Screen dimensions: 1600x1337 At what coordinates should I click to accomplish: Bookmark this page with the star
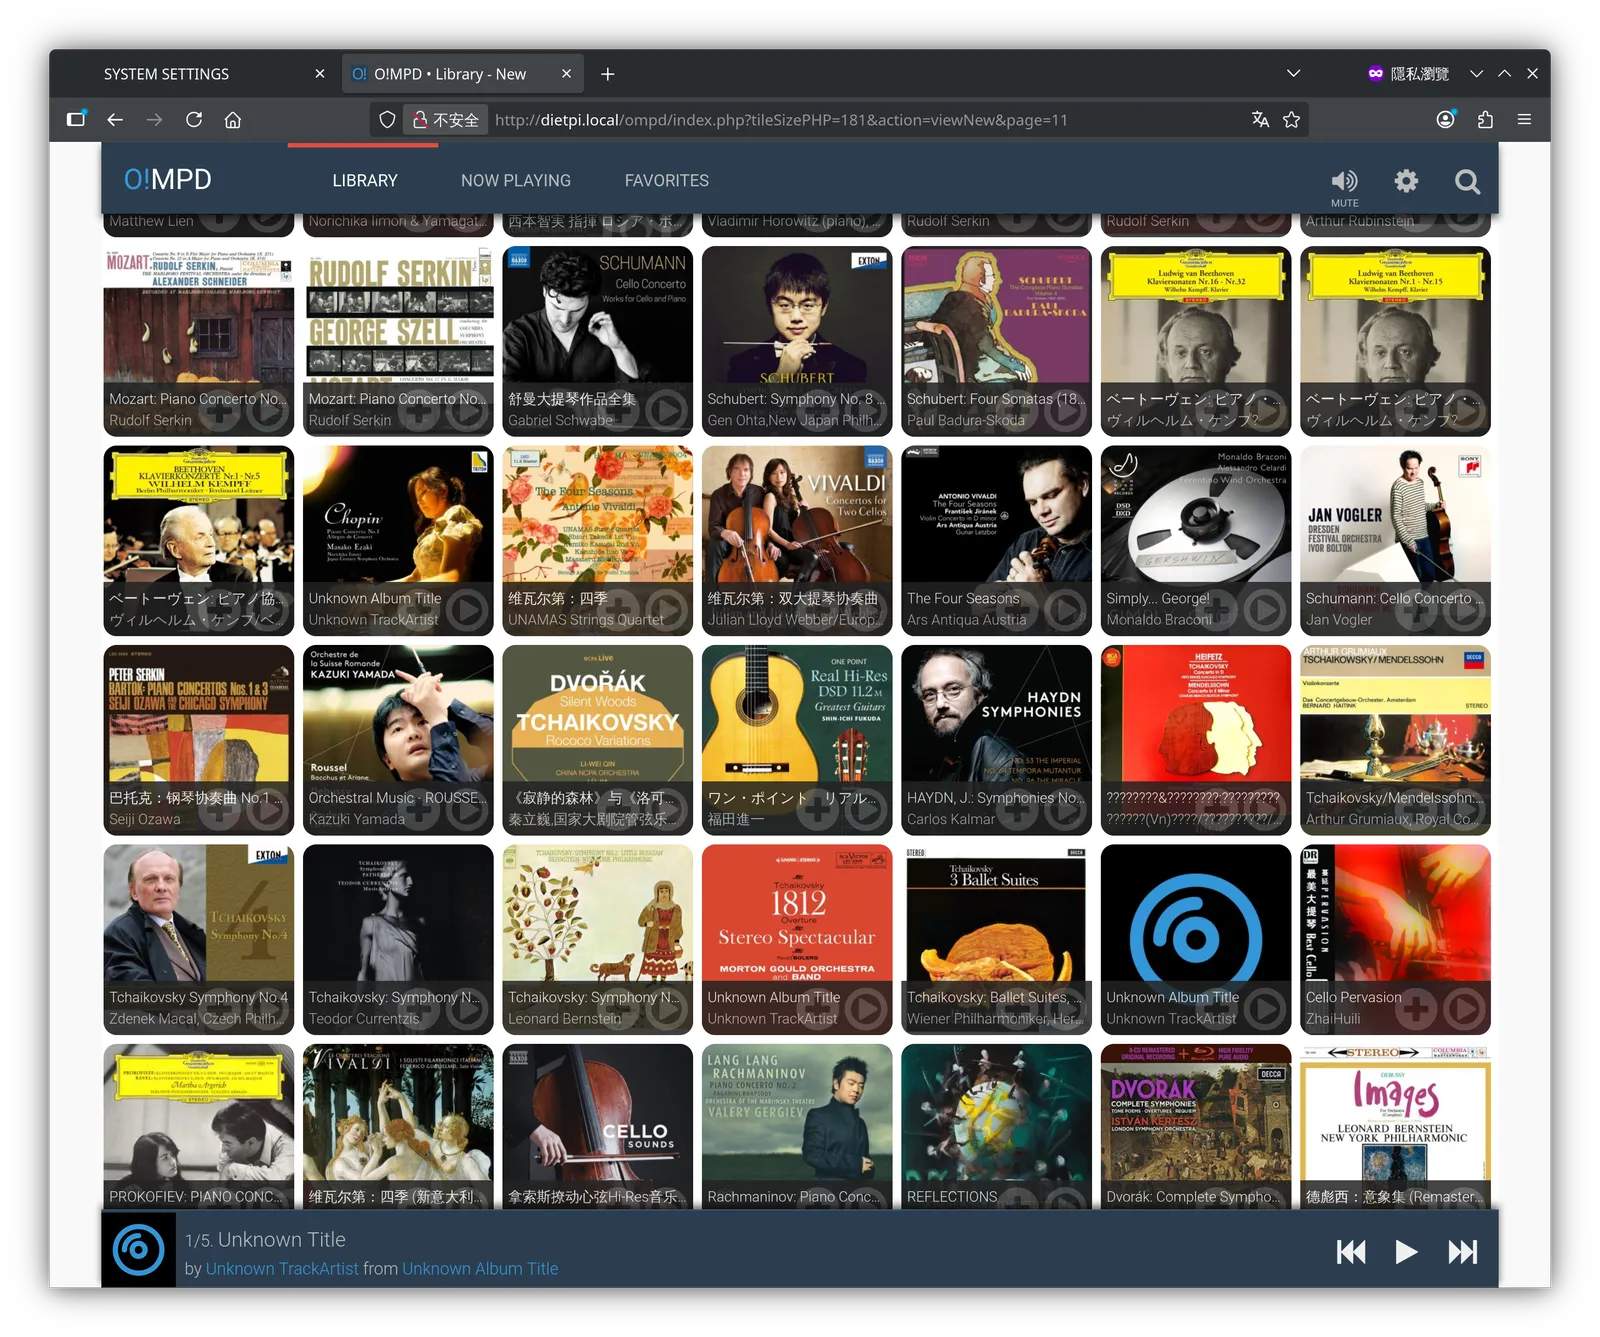tap(1292, 120)
